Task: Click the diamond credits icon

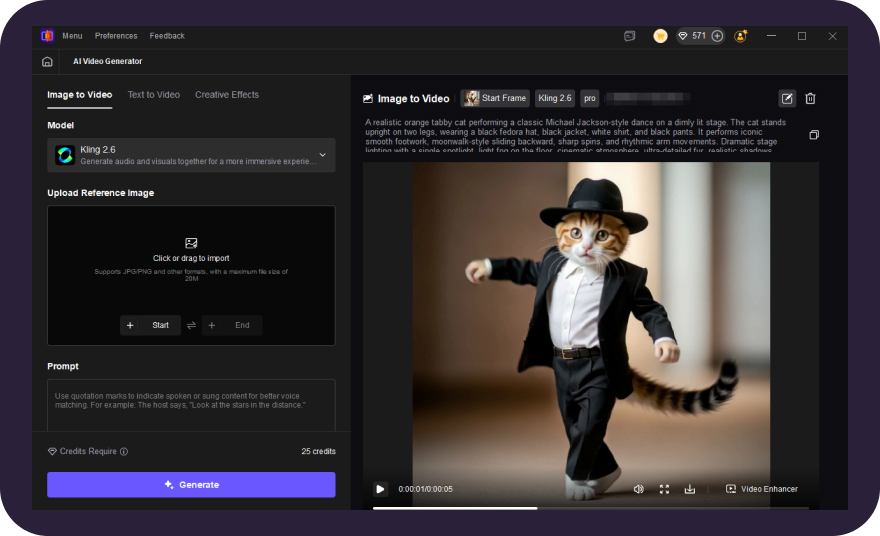Action: tap(683, 36)
